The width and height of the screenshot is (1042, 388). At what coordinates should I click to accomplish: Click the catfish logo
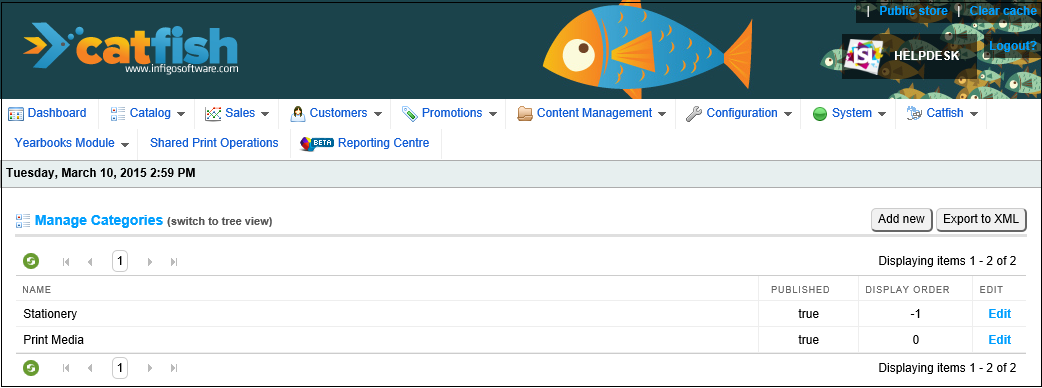[x=130, y=48]
